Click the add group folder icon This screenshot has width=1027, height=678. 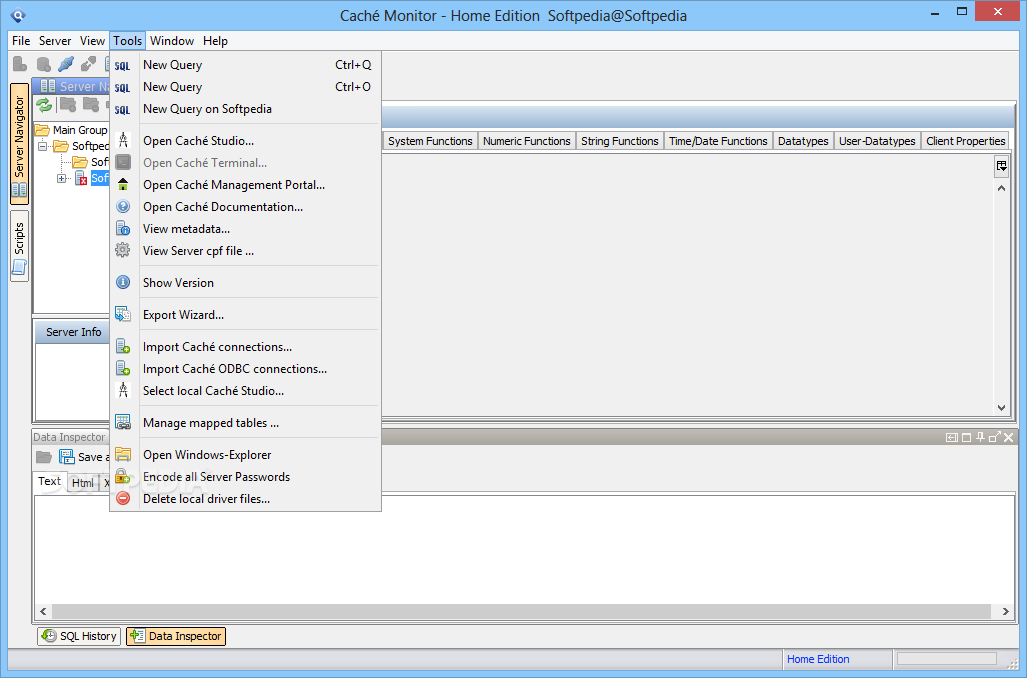pos(68,105)
